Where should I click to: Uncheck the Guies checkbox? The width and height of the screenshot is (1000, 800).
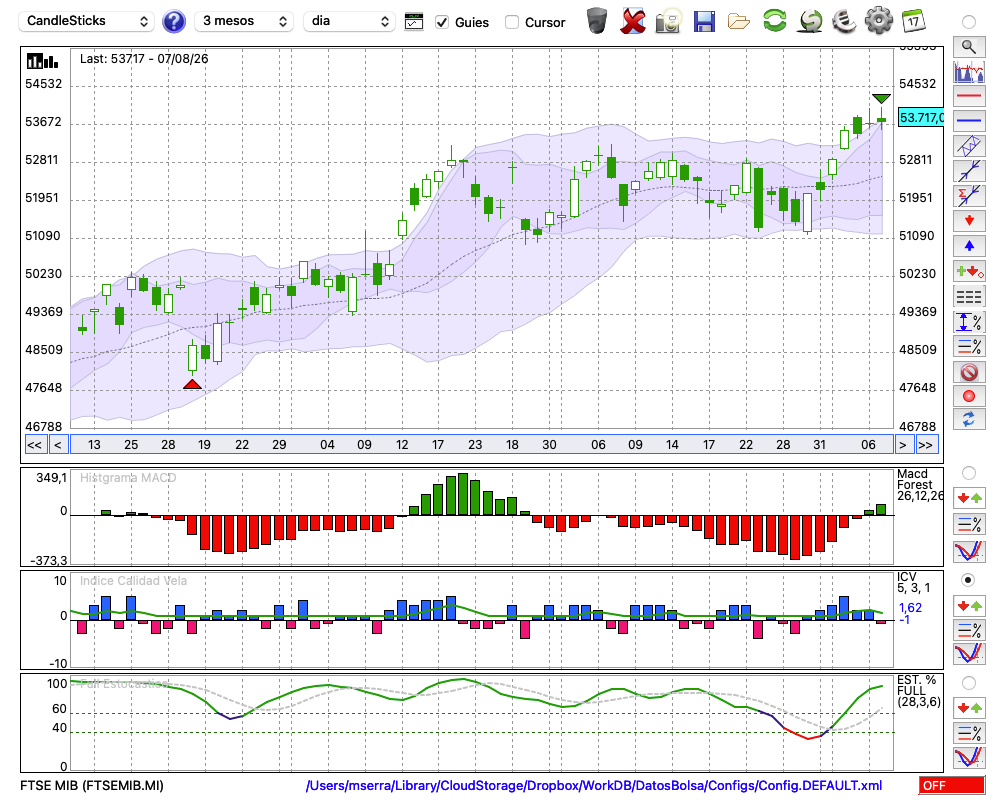pyautogui.click(x=441, y=22)
